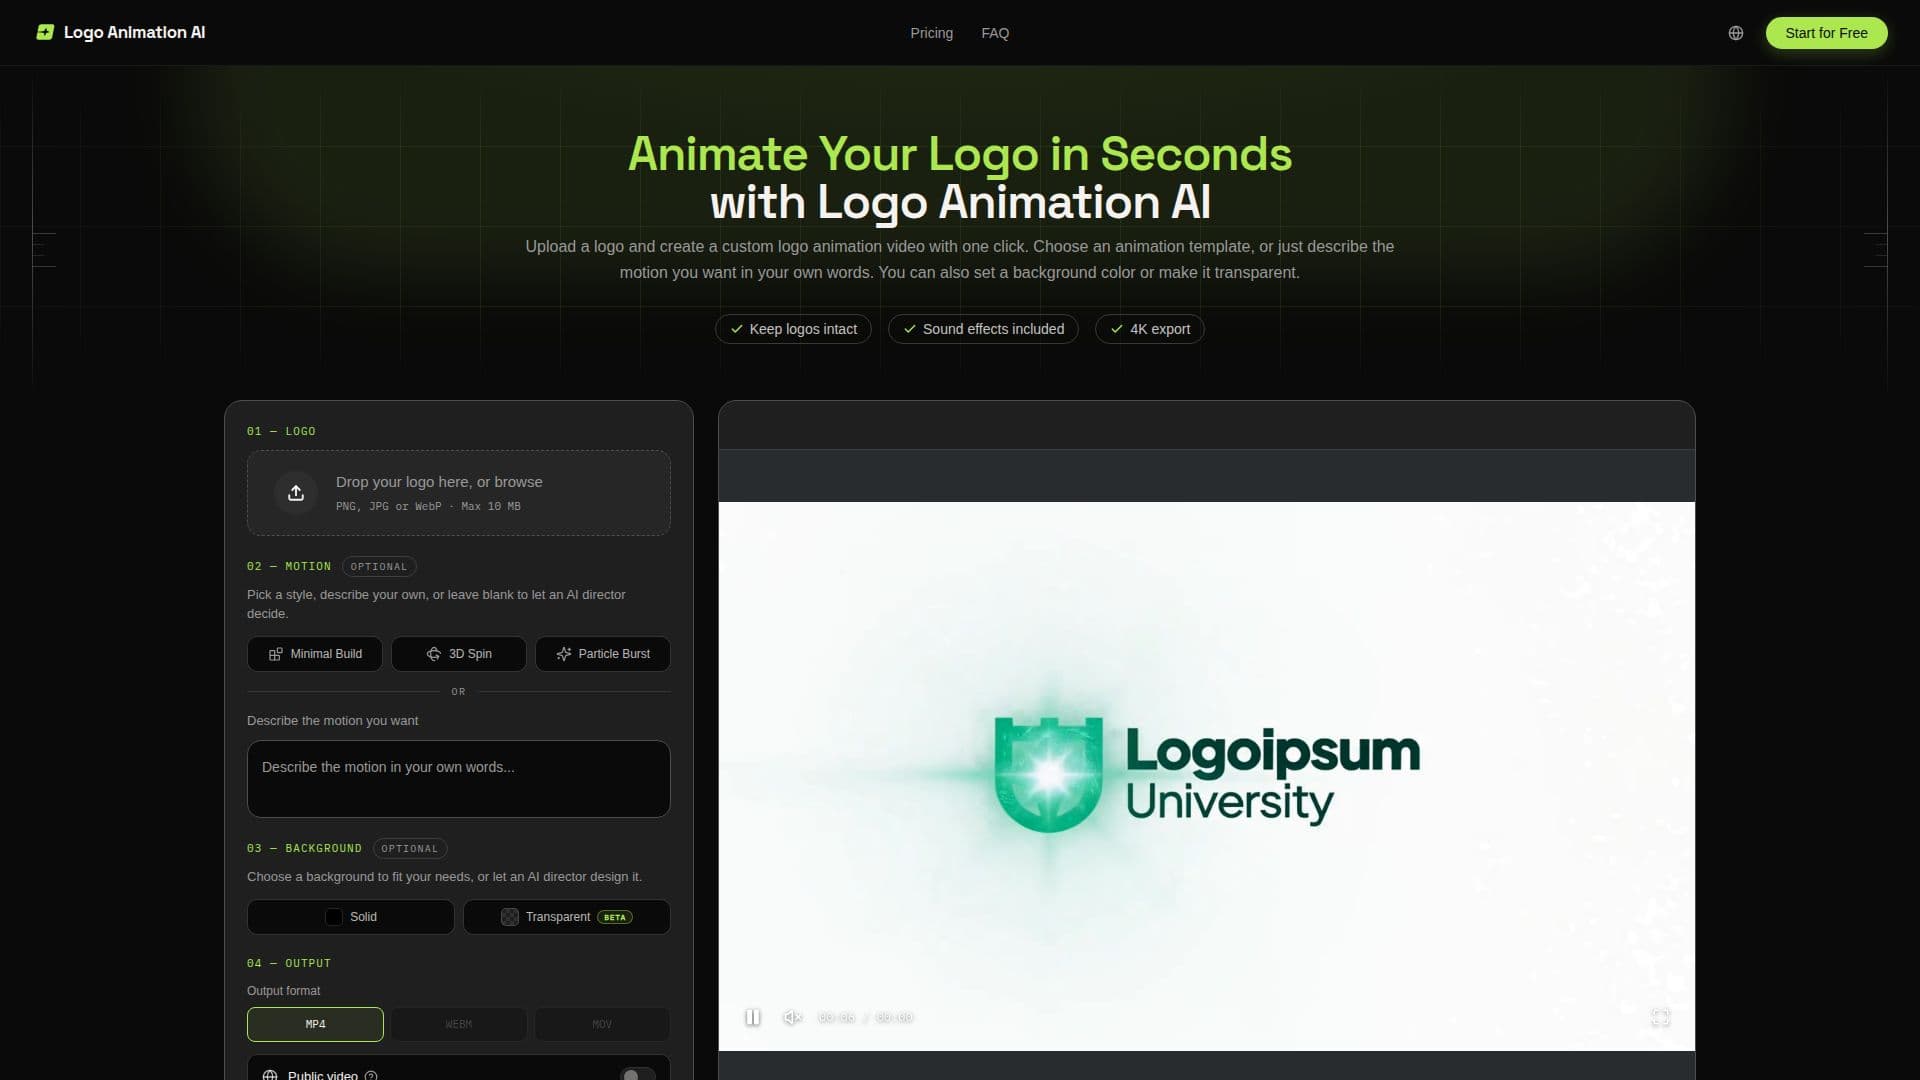Click the BETA tag on Transparent
The width and height of the screenshot is (1920, 1080).
615,917
